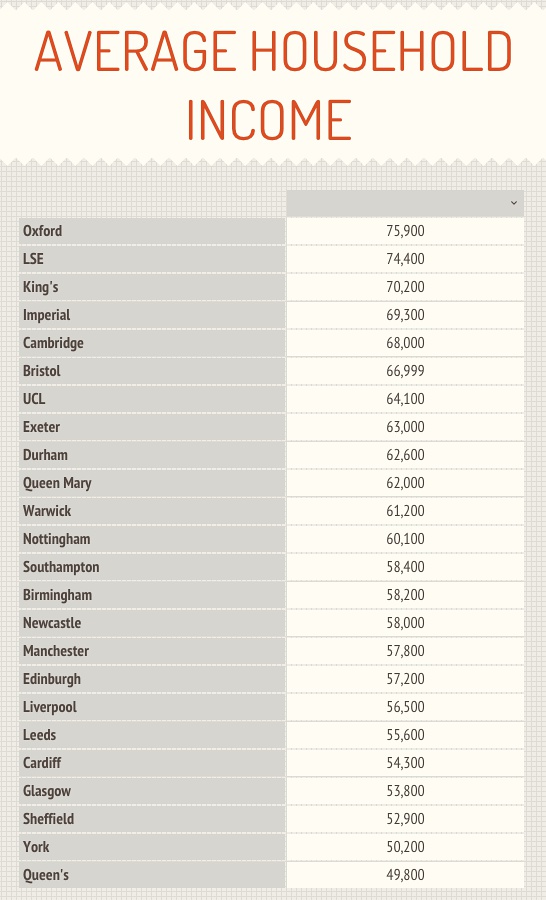
Task: Click the 75,900 income cell
Action: (405, 231)
